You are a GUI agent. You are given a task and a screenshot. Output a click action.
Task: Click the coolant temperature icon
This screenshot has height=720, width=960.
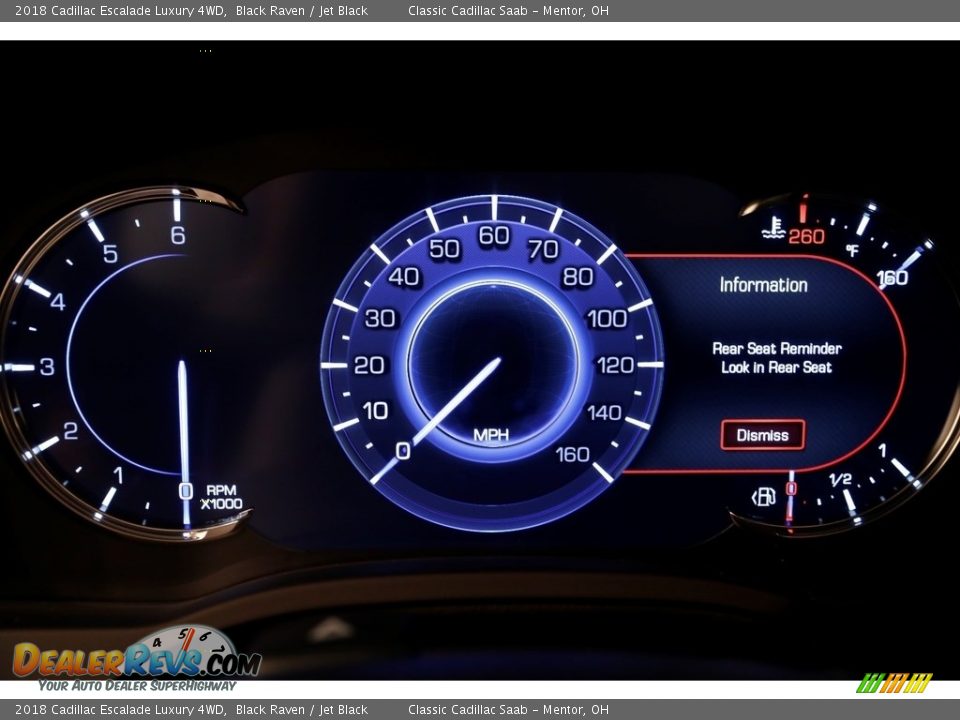[x=773, y=229]
